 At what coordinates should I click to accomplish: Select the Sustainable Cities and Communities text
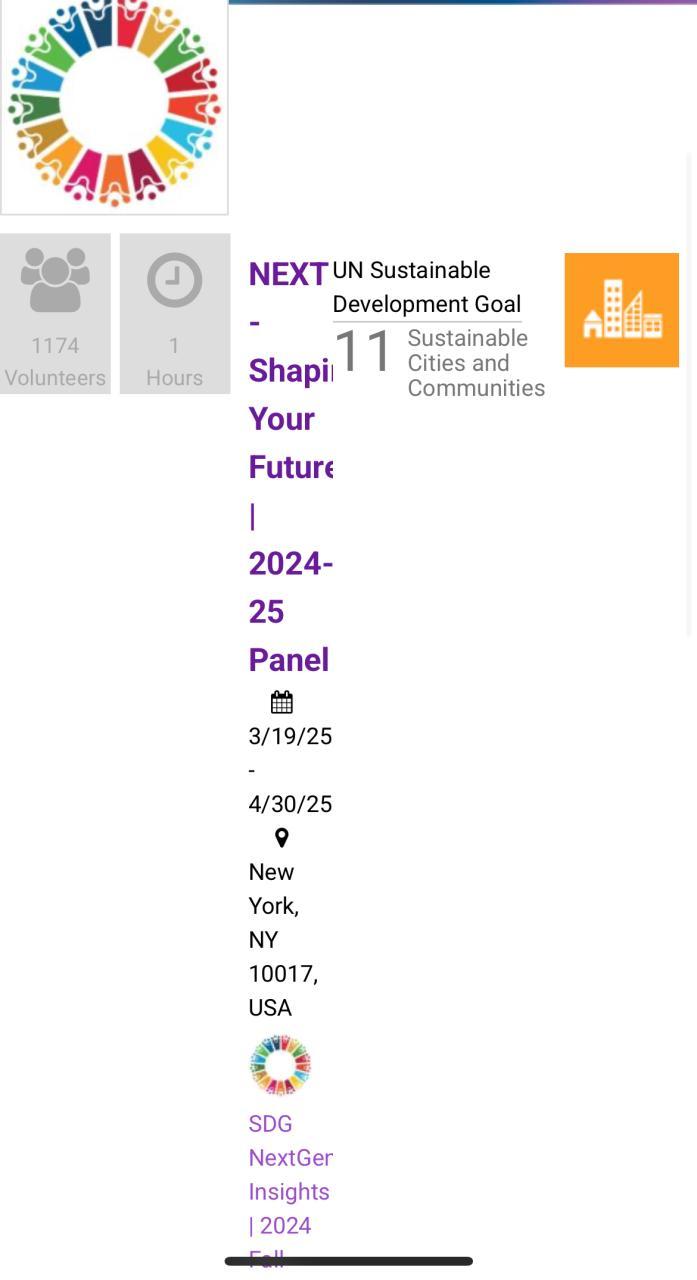(x=475, y=363)
